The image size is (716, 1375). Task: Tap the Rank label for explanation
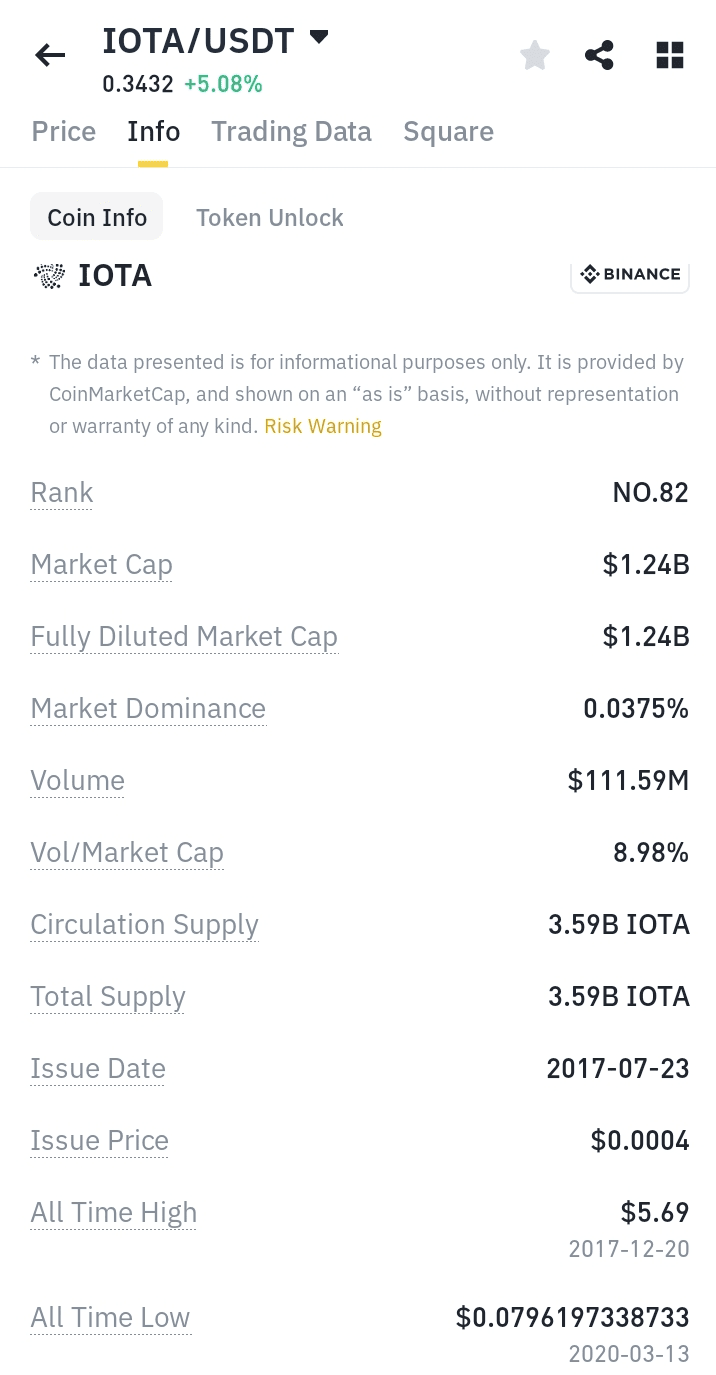62,493
